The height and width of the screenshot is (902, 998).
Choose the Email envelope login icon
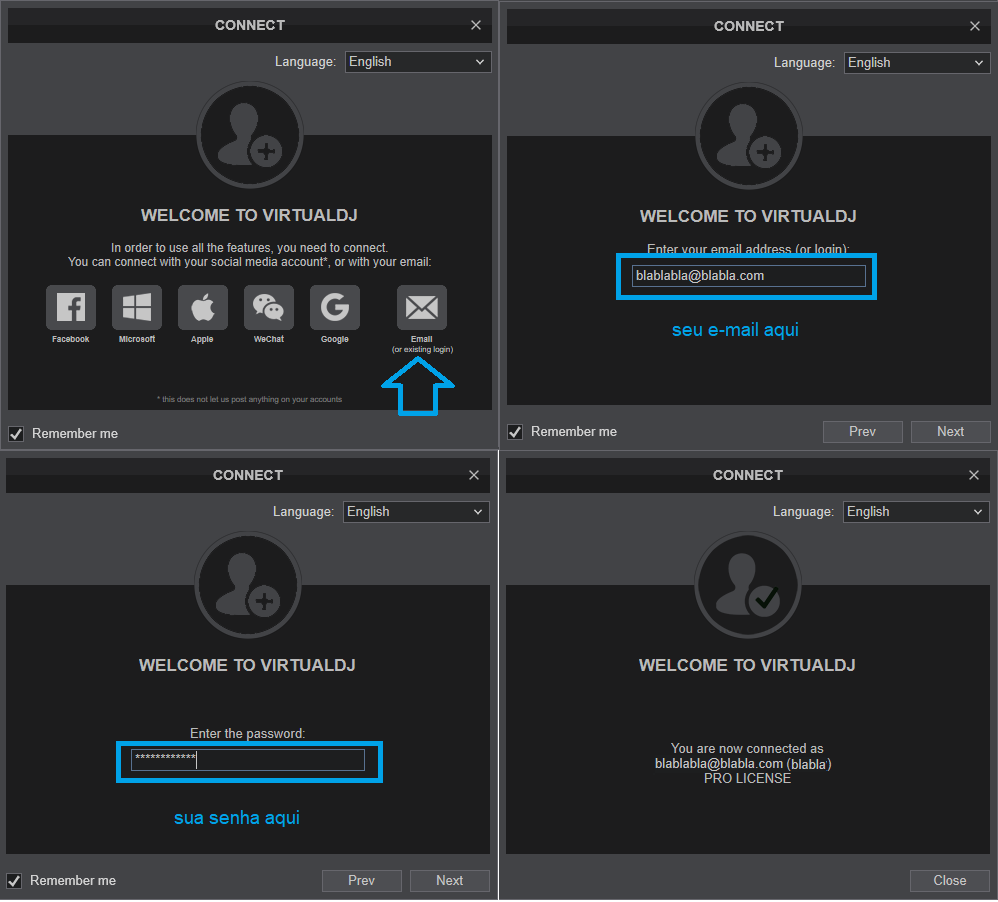421,307
